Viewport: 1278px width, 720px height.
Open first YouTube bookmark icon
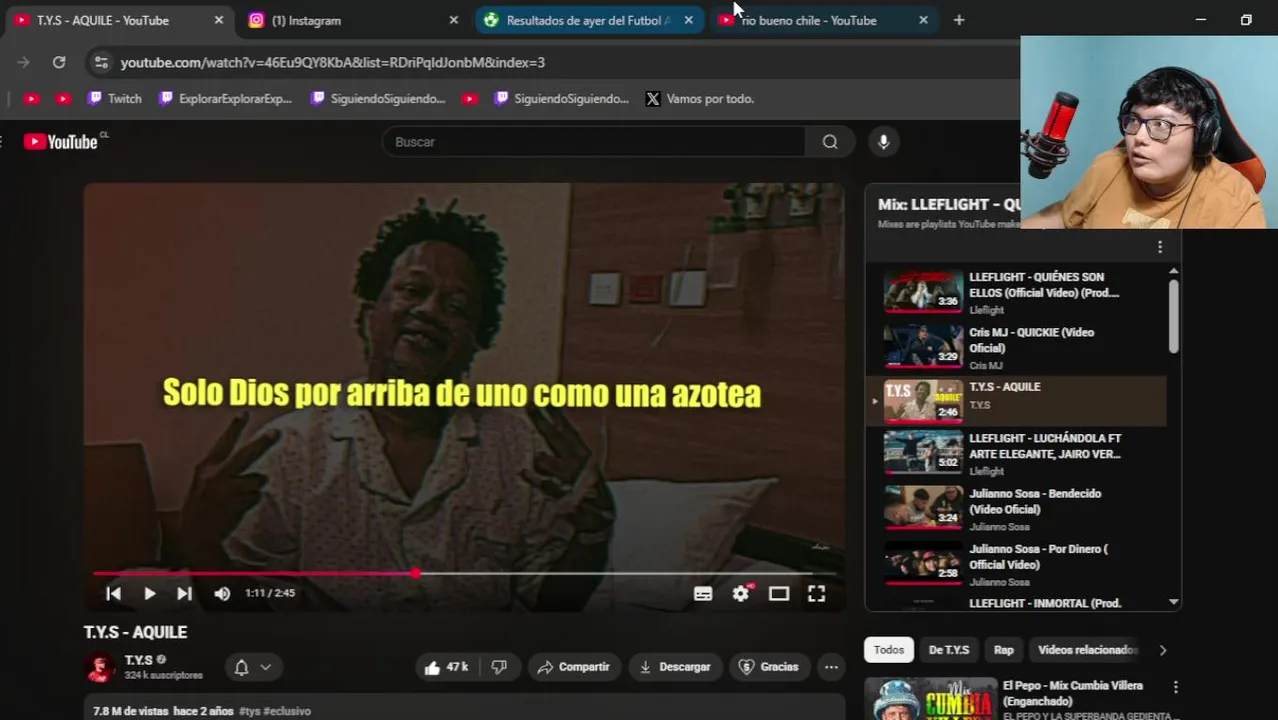(31, 99)
